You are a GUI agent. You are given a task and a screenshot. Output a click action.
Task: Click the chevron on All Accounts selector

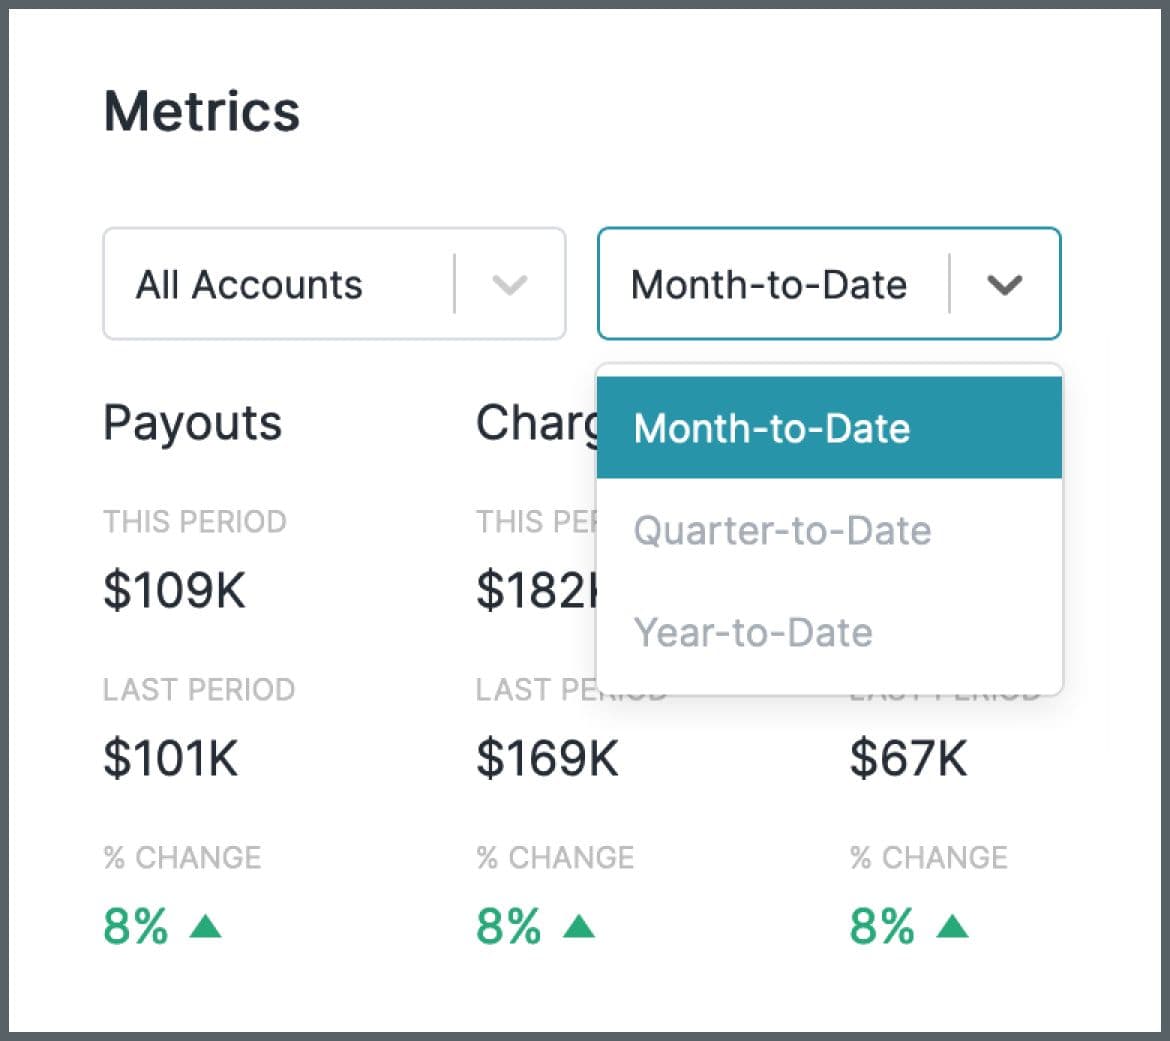[x=509, y=284]
